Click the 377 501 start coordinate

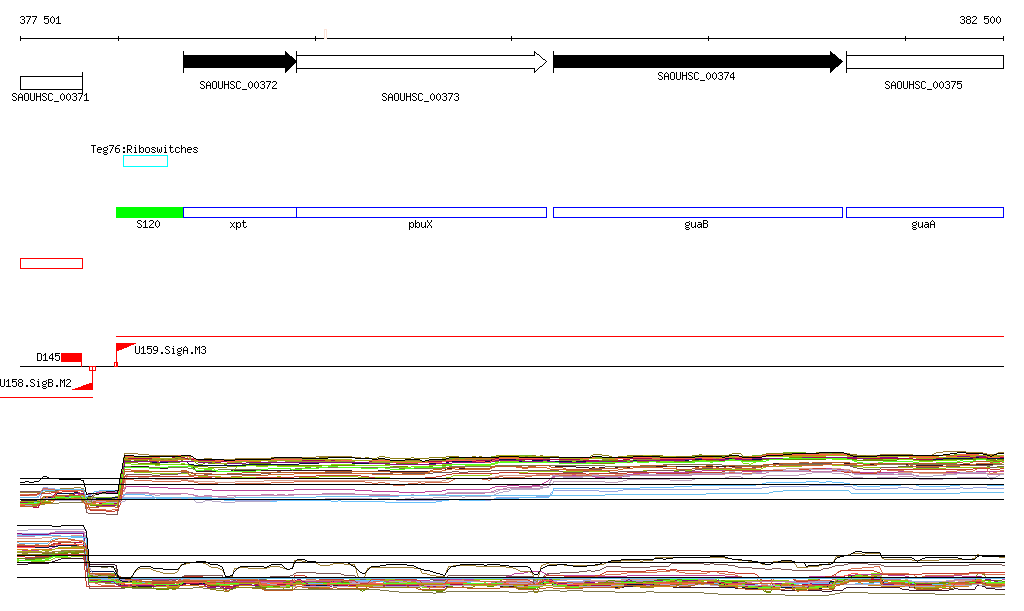coord(40,20)
